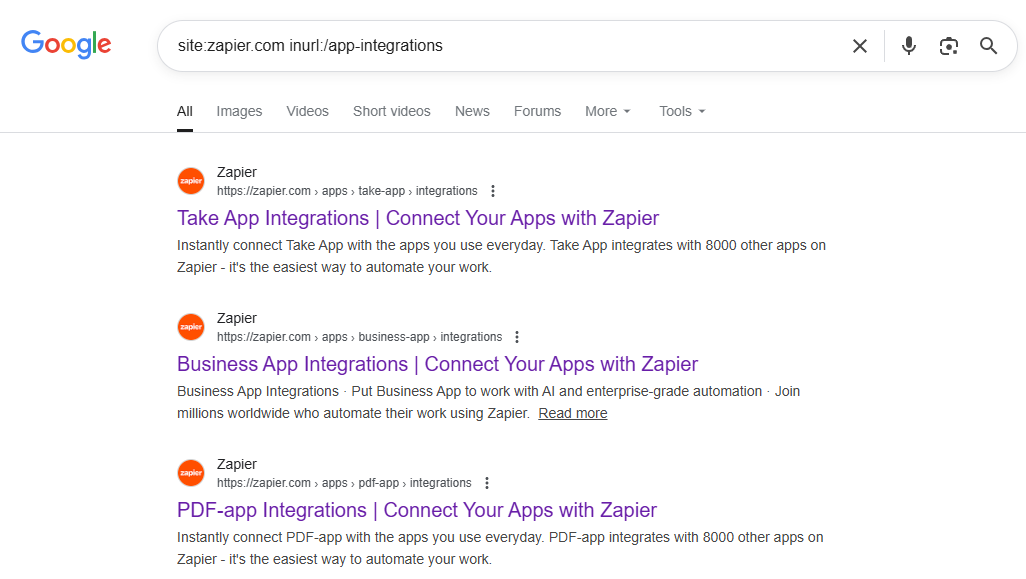Screen dimensions: 1026x579
Task: Start voice search with the microphone icon
Action: pos(908,46)
